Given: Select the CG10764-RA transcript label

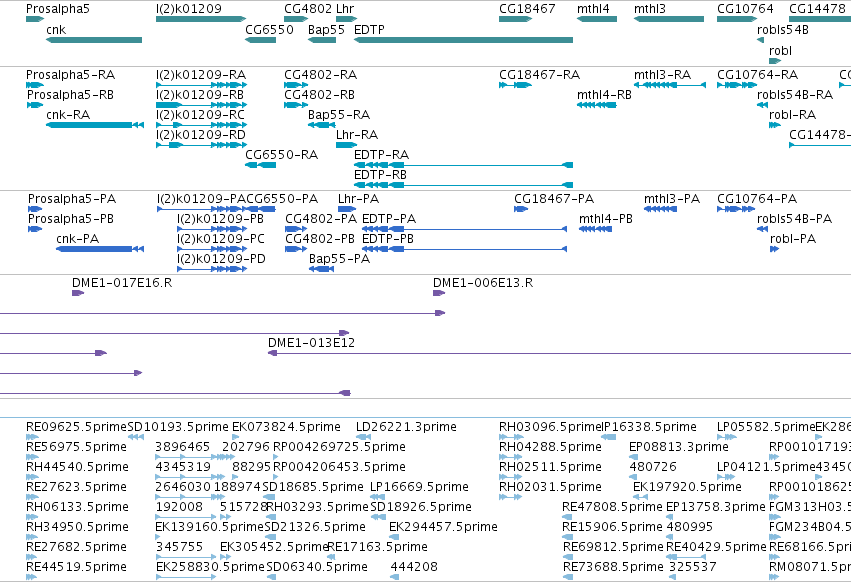Looking at the screenshot, I should click(758, 74).
